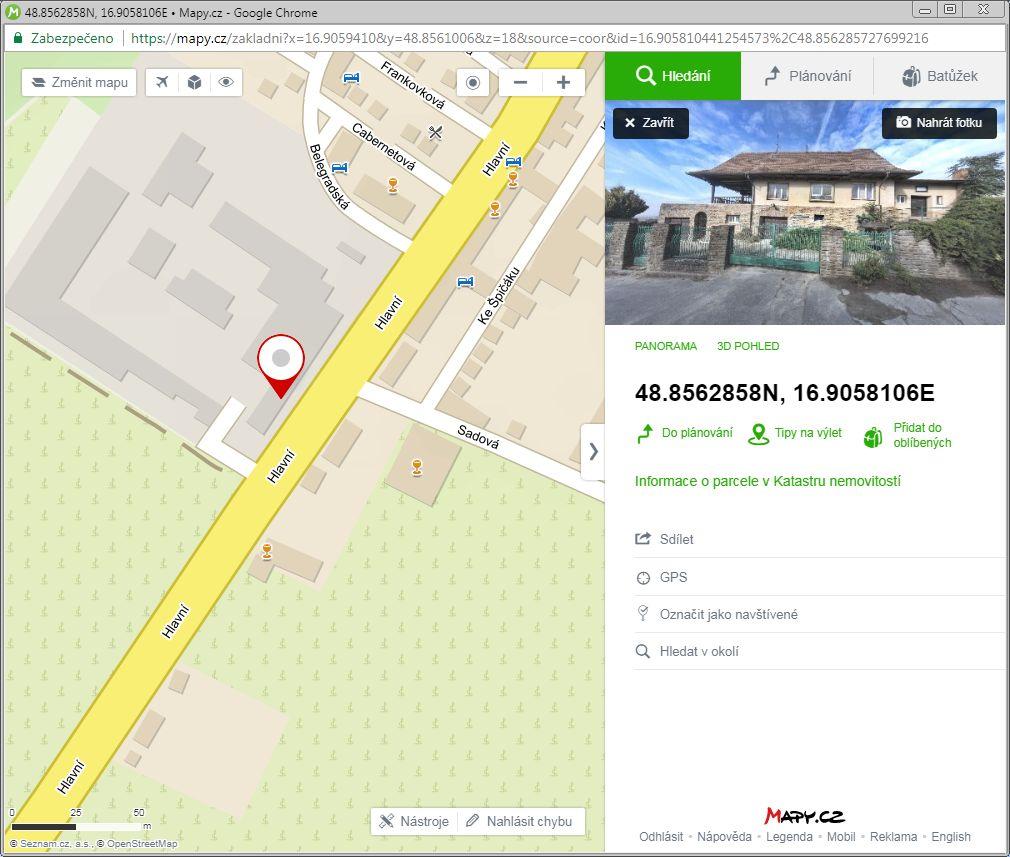Click the green secure padlock icon

(18, 38)
